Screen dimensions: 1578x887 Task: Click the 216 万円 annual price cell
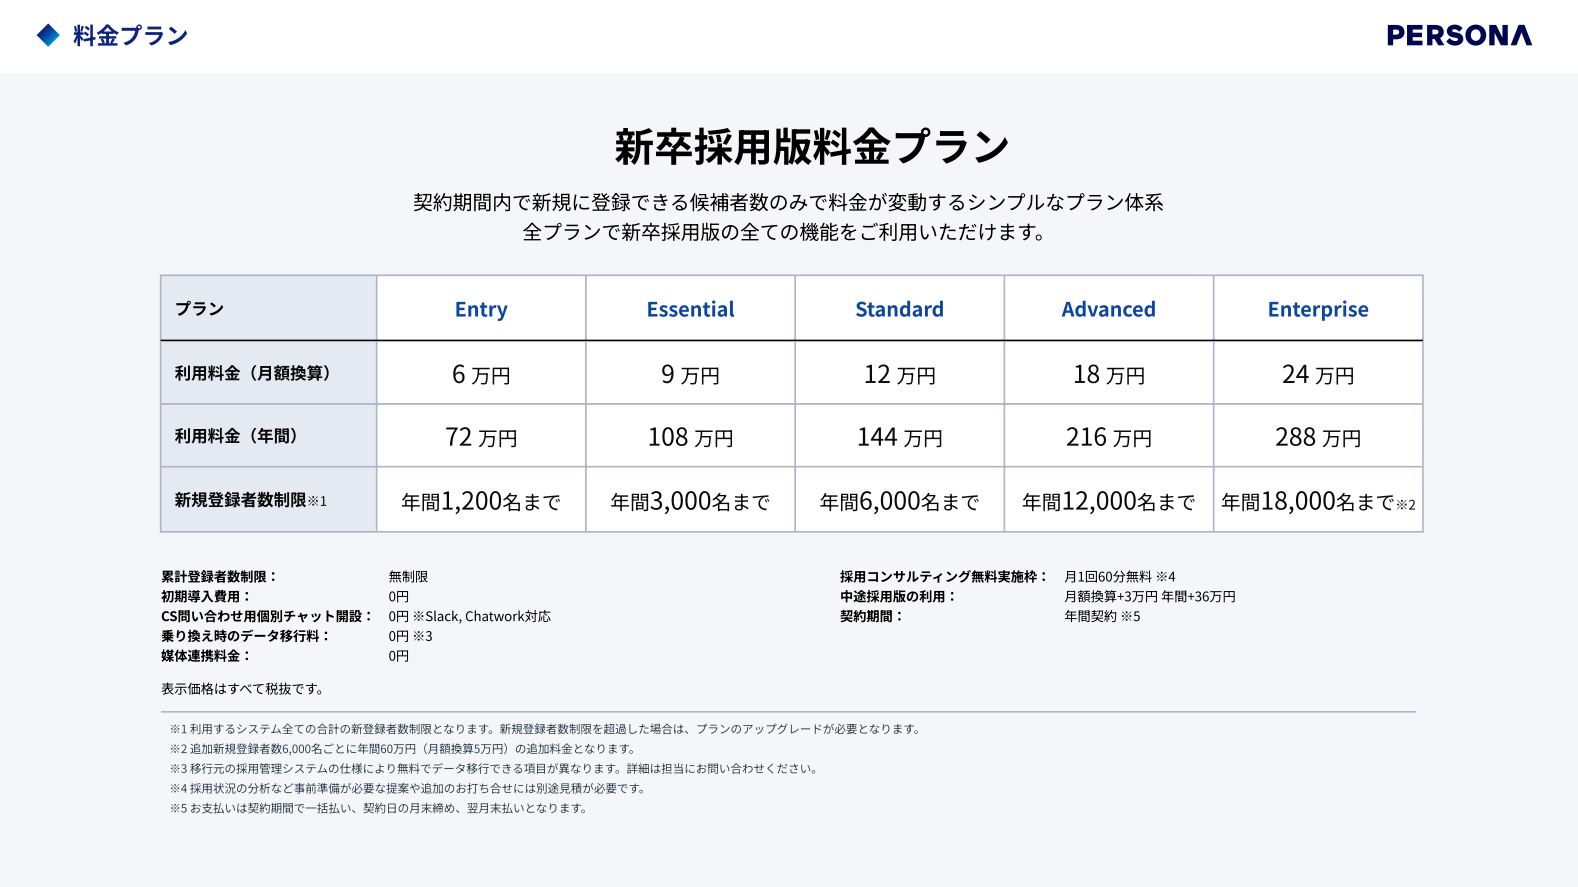[x=1108, y=437]
